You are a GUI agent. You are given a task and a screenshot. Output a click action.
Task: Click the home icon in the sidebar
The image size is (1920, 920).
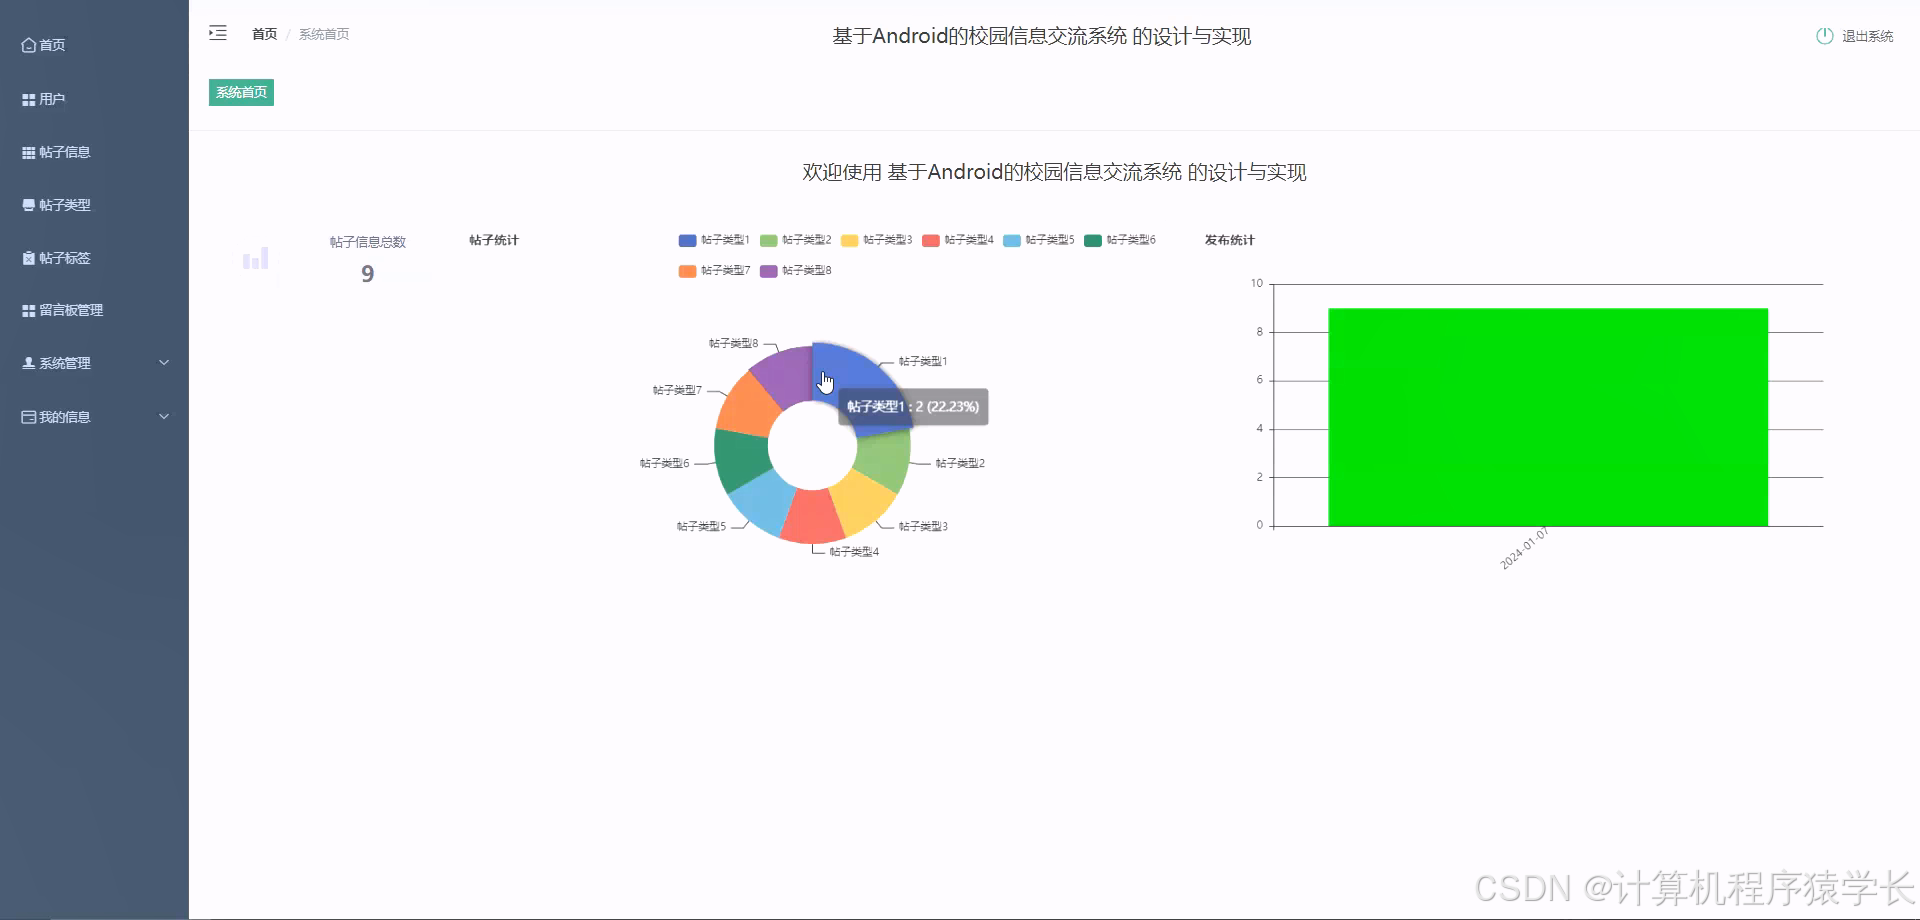pyautogui.click(x=29, y=45)
